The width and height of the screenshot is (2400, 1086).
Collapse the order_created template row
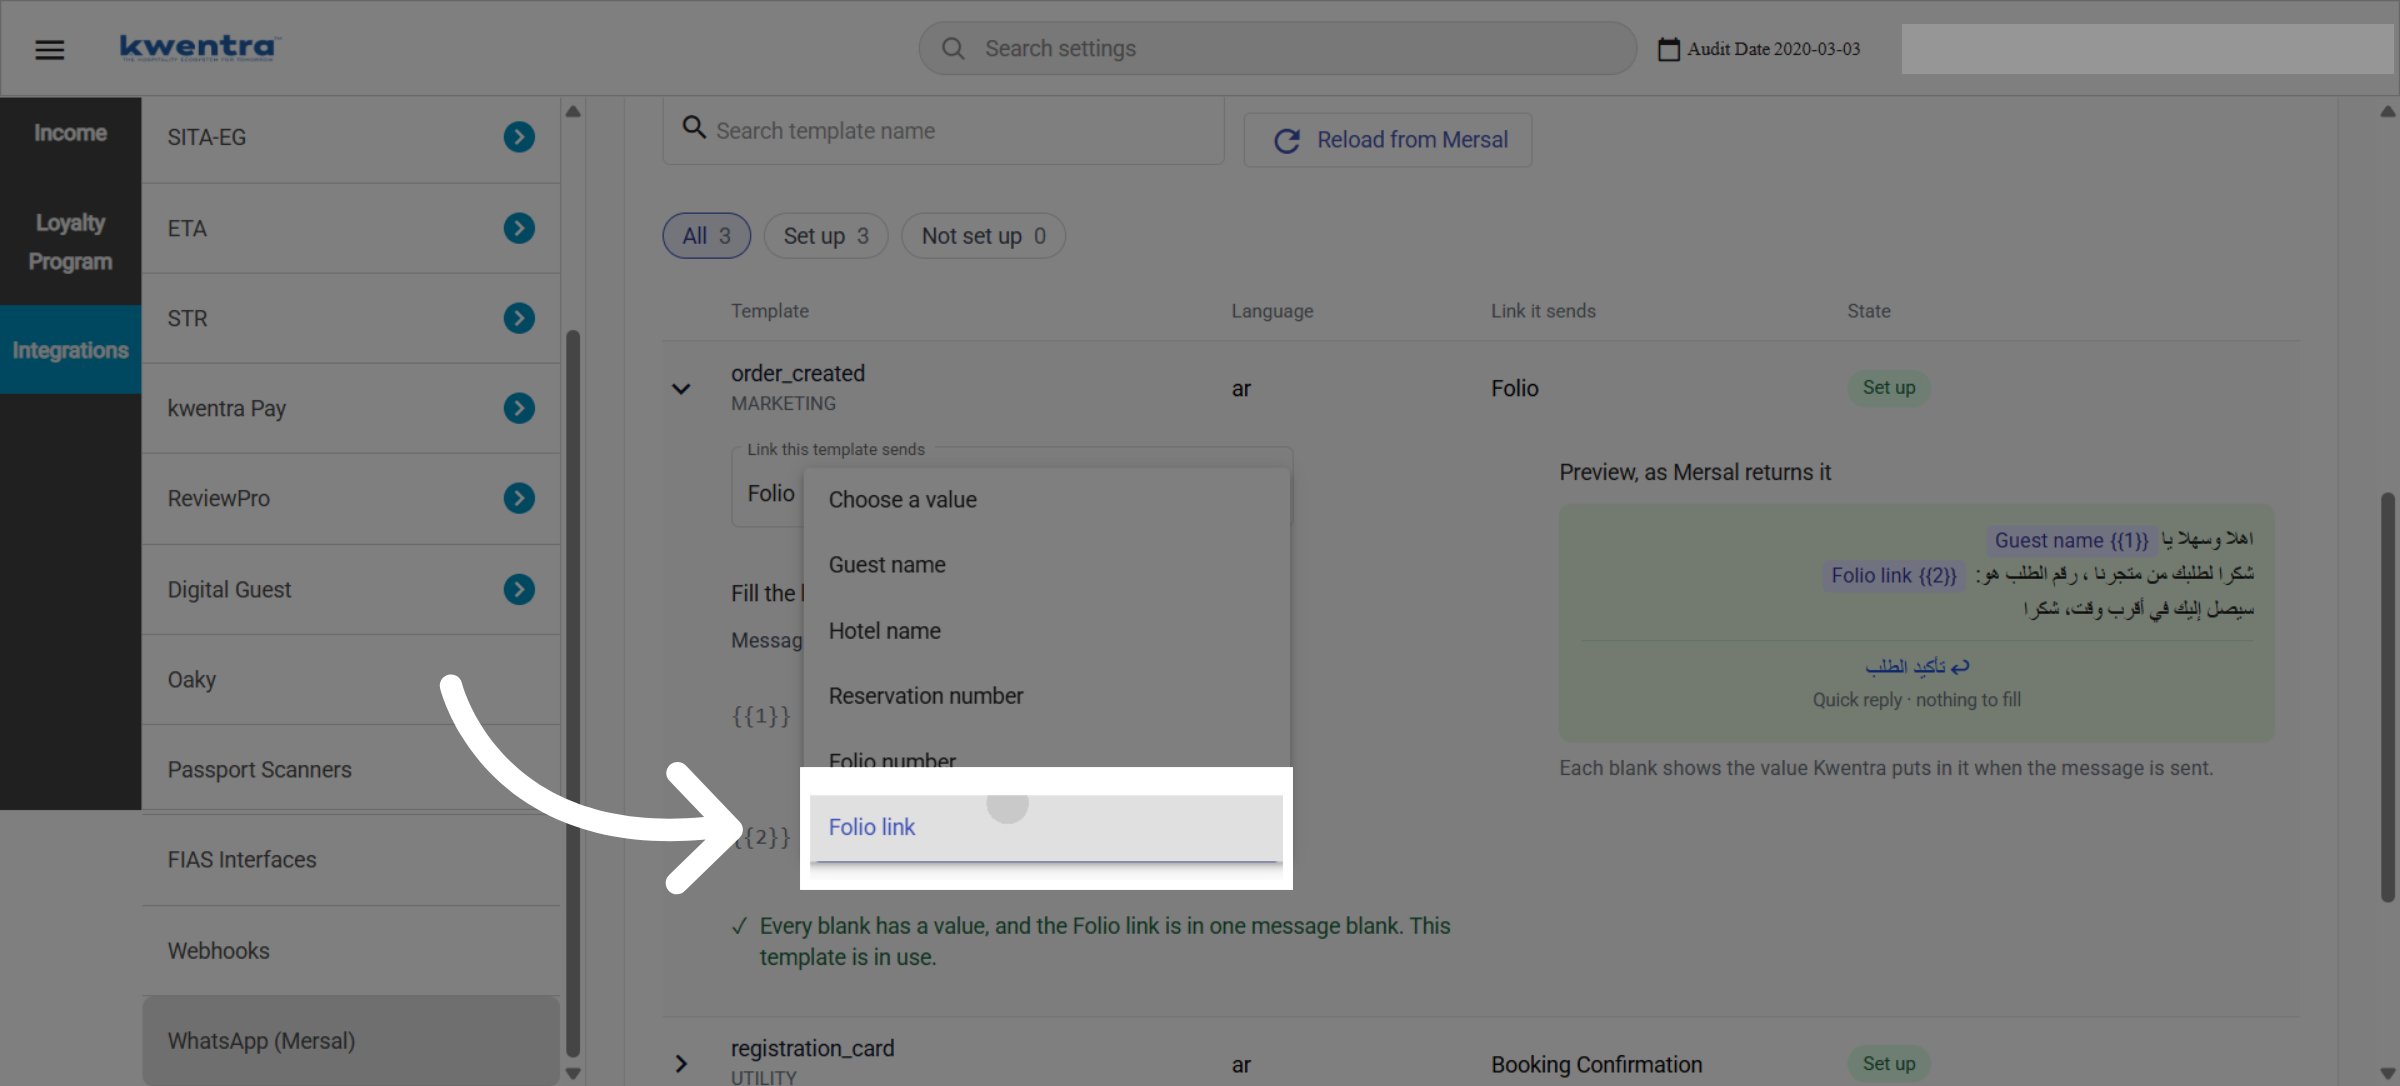[681, 388]
